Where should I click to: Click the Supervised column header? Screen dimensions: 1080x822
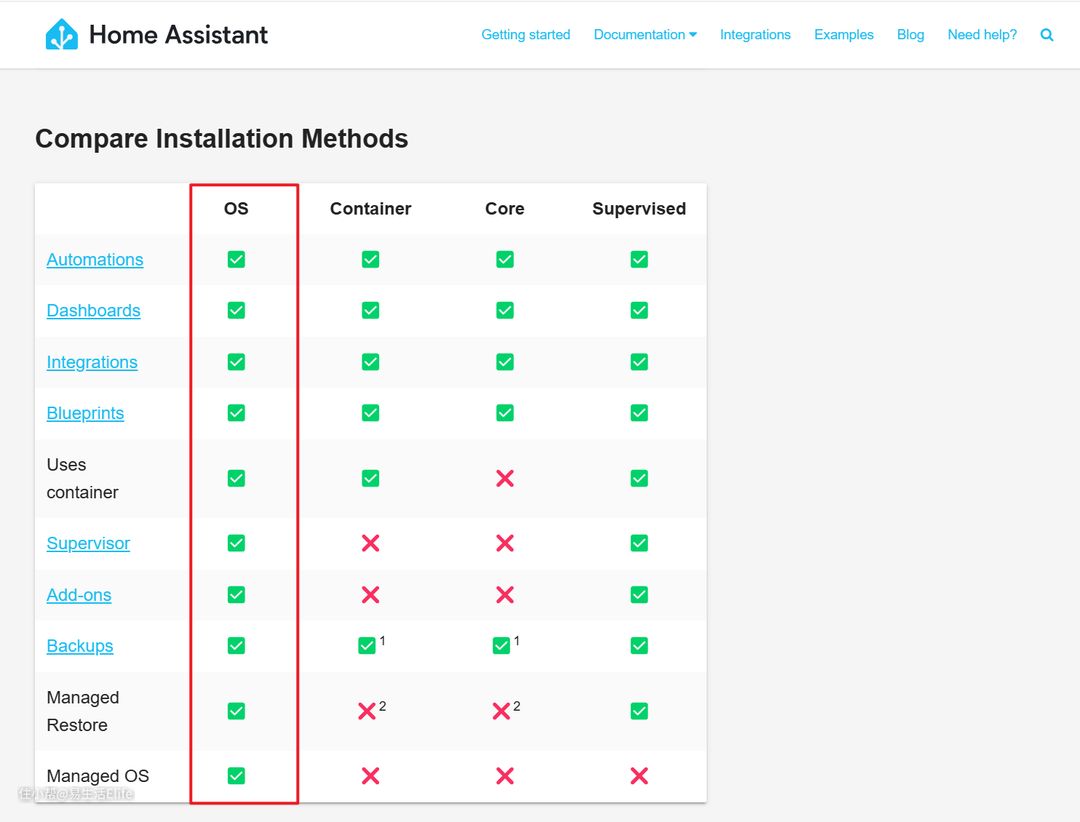(639, 209)
